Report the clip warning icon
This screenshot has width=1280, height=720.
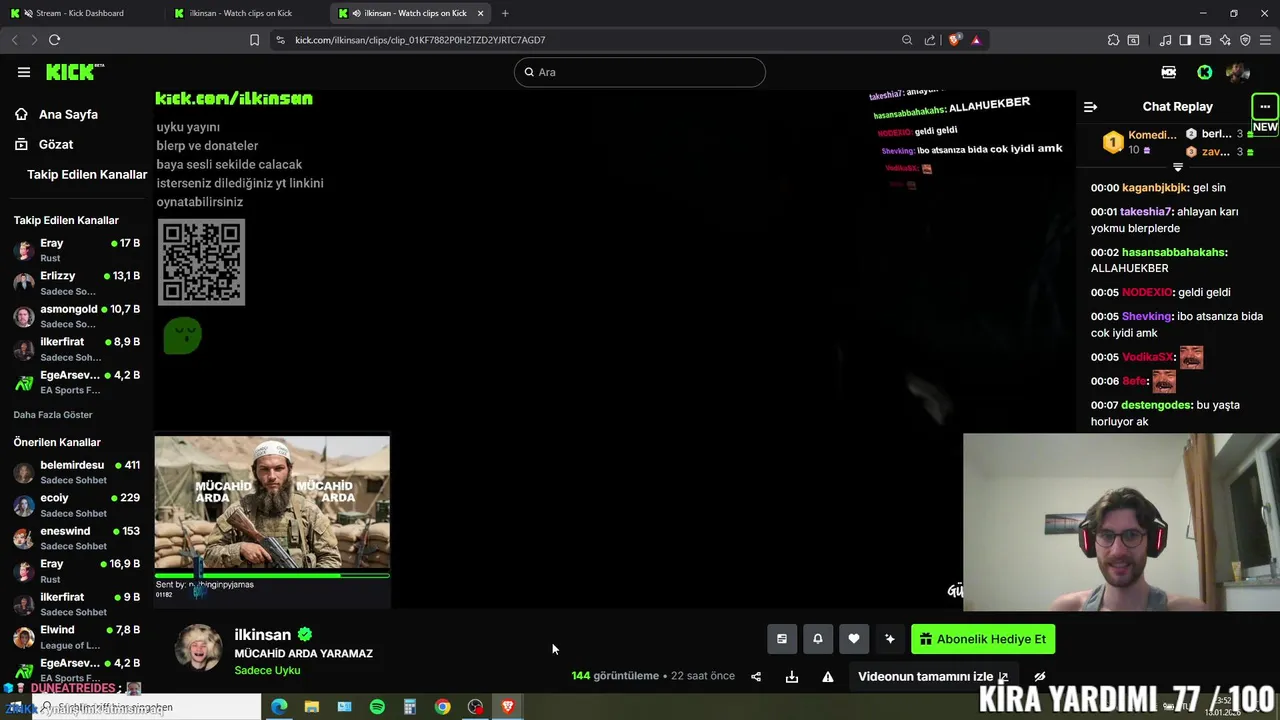[x=828, y=676]
